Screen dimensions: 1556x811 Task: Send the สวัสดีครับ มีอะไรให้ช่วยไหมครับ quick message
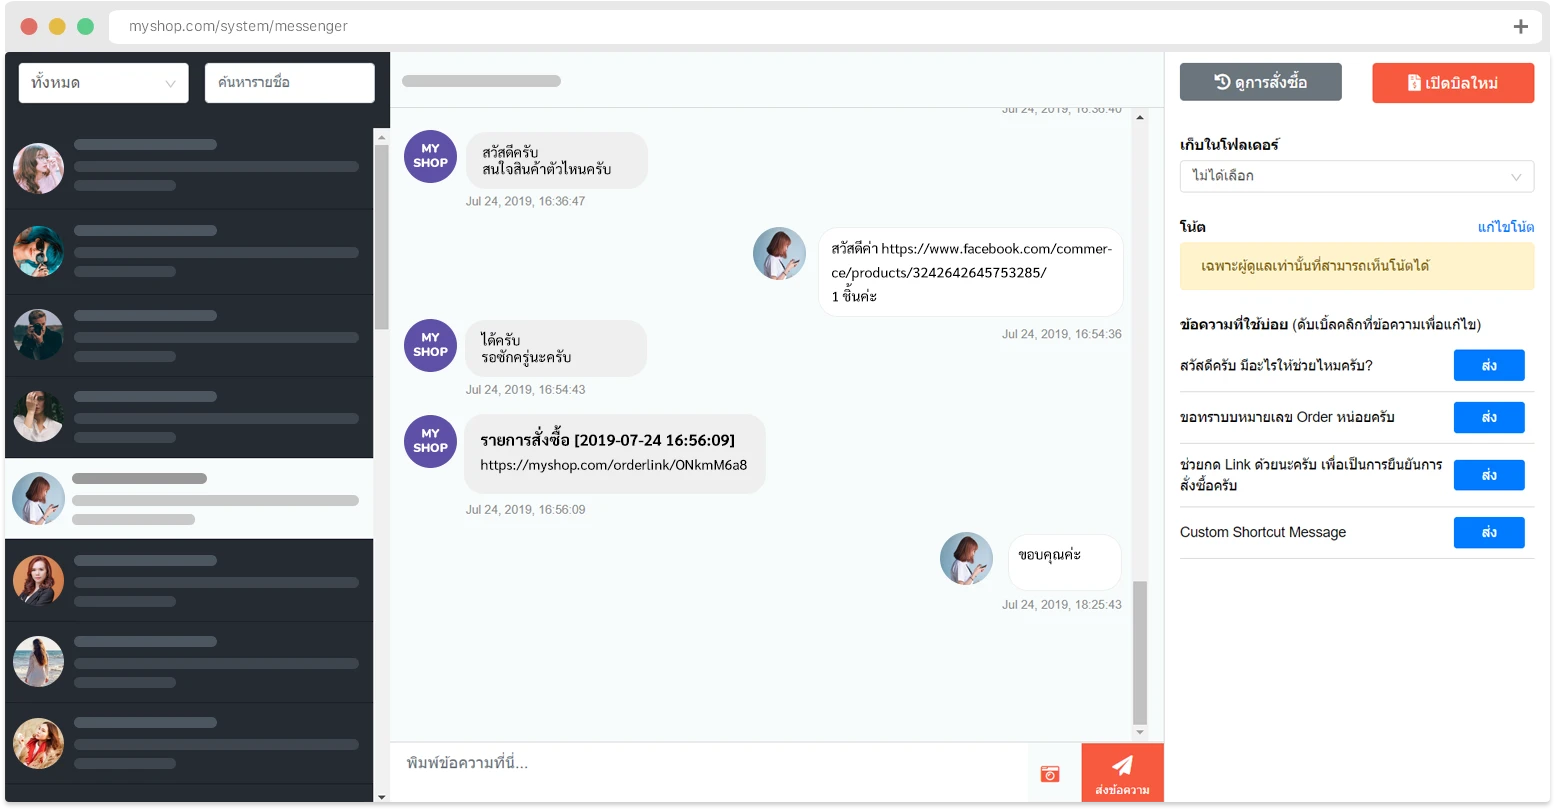tap(1489, 366)
